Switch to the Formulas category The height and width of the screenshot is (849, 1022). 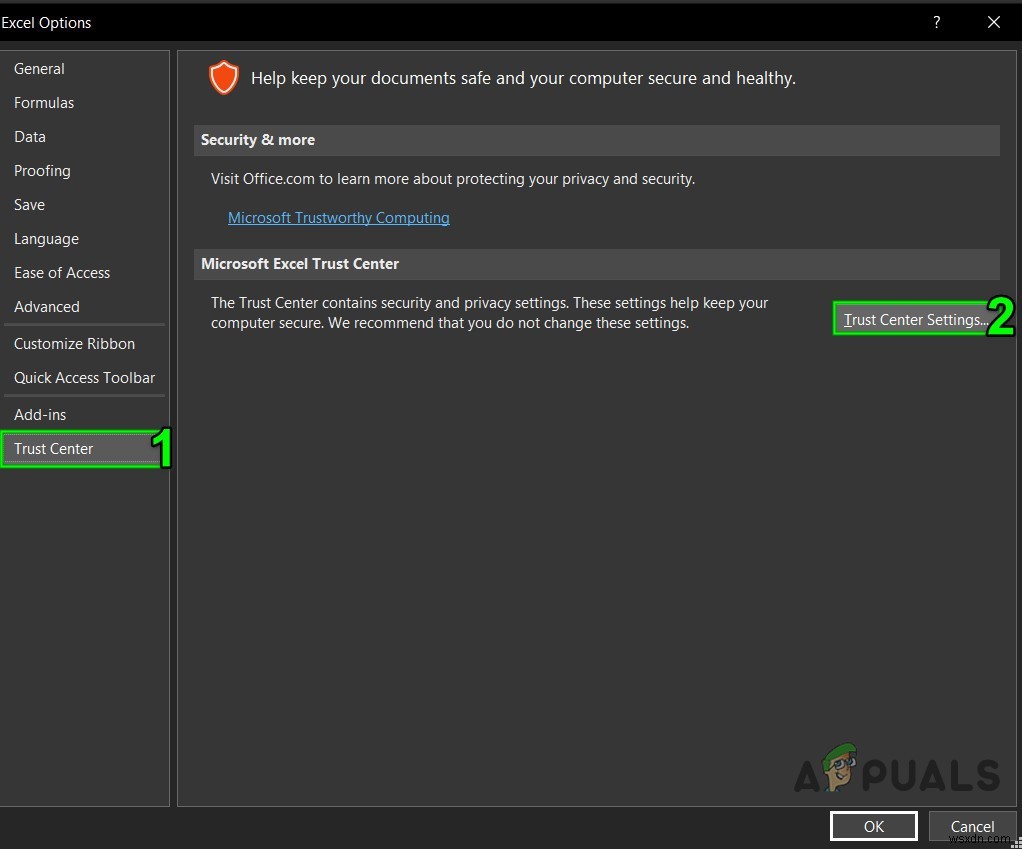44,103
